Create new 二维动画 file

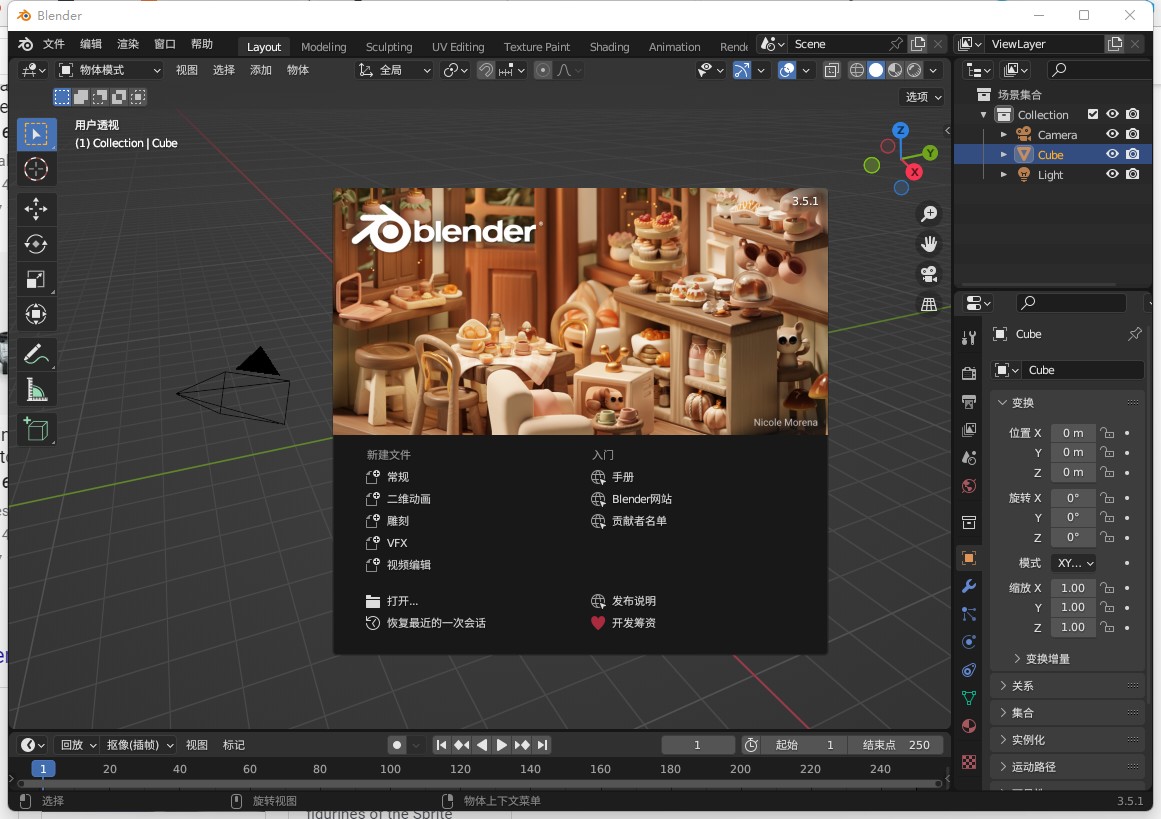(x=398, y=499)
